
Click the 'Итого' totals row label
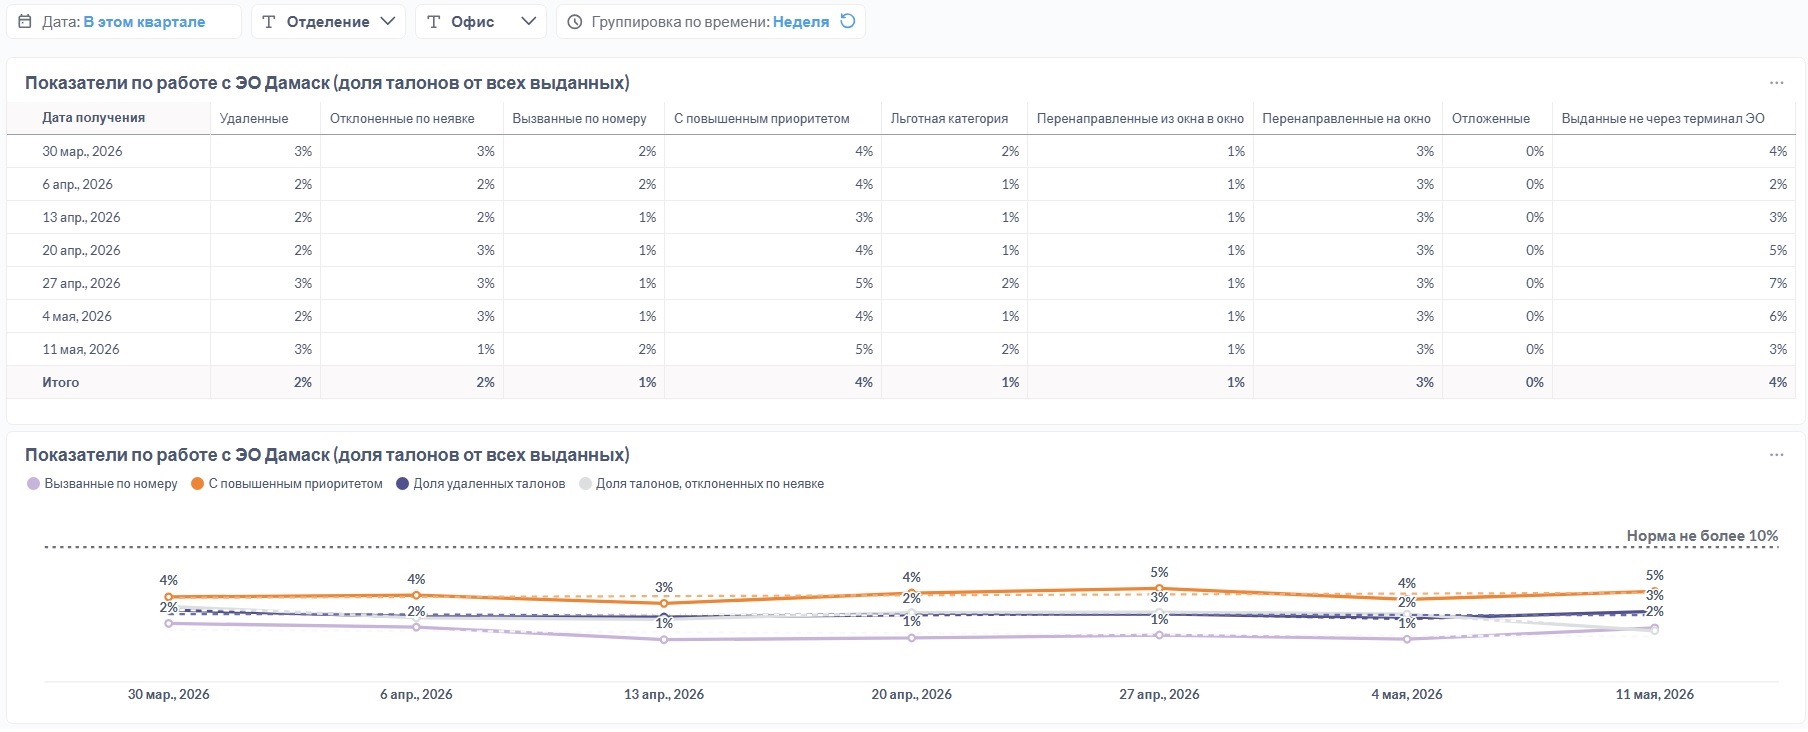(60, 382)
